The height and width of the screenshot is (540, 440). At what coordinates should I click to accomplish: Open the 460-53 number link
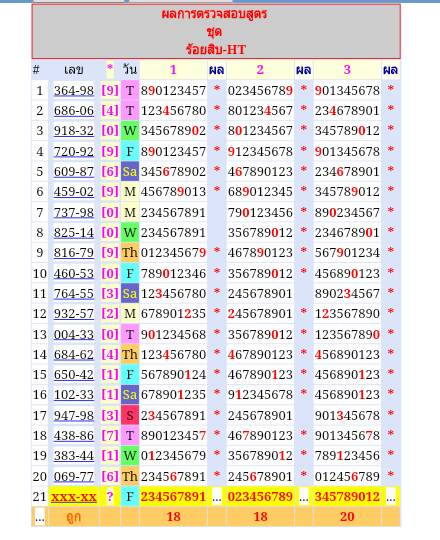coord(74,273)
